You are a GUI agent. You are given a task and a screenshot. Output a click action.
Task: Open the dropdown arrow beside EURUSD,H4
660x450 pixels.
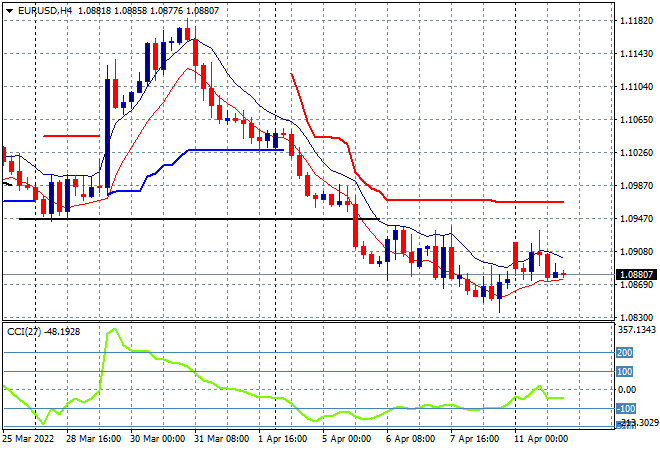click(x=8, y=8)
